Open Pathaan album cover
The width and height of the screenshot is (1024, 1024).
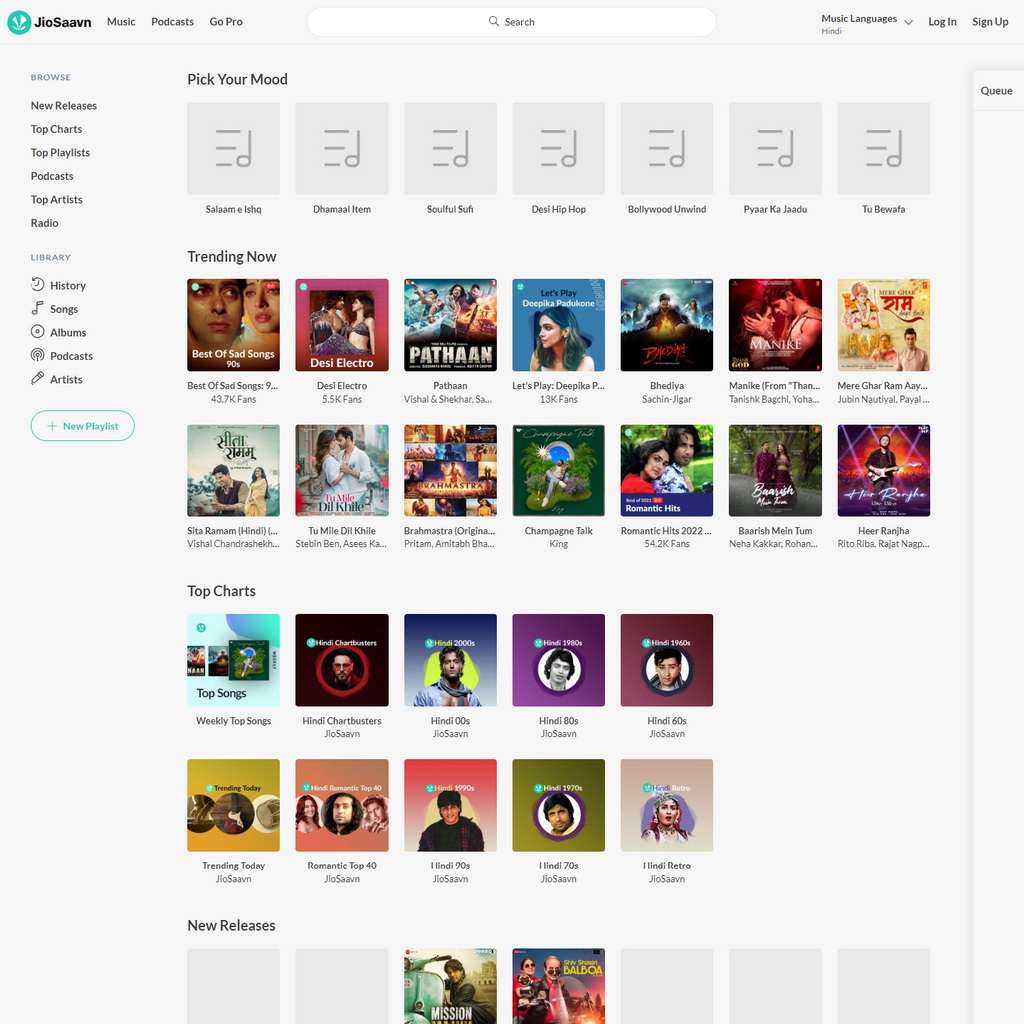coord(450,325)
